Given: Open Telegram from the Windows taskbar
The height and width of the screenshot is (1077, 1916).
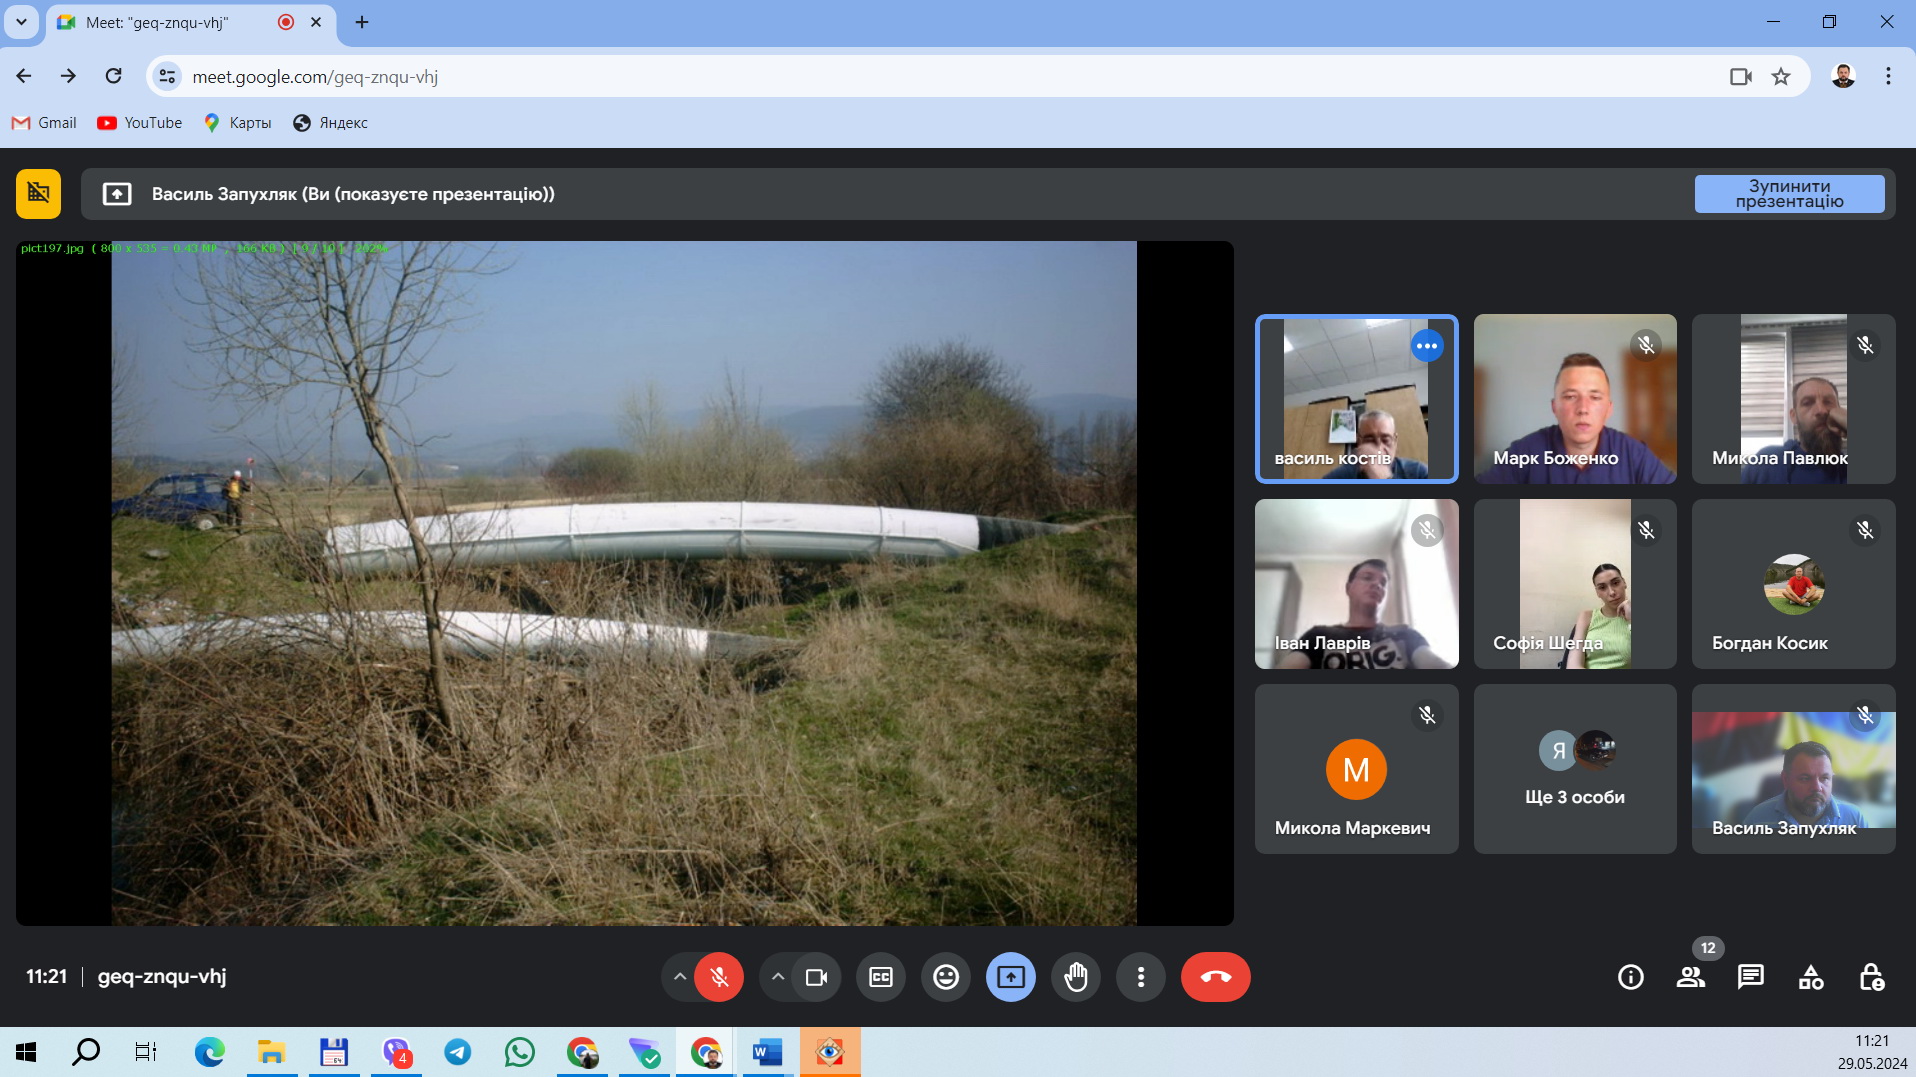Looking at the screenshot, I should 458,1052.
